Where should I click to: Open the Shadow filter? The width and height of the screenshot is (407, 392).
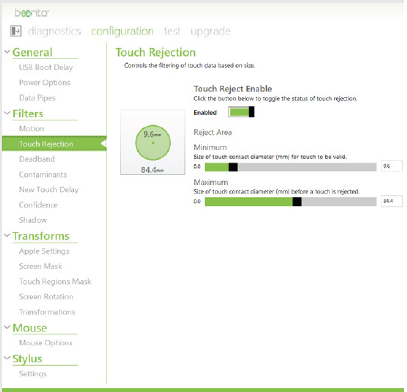tap(33, 220)
